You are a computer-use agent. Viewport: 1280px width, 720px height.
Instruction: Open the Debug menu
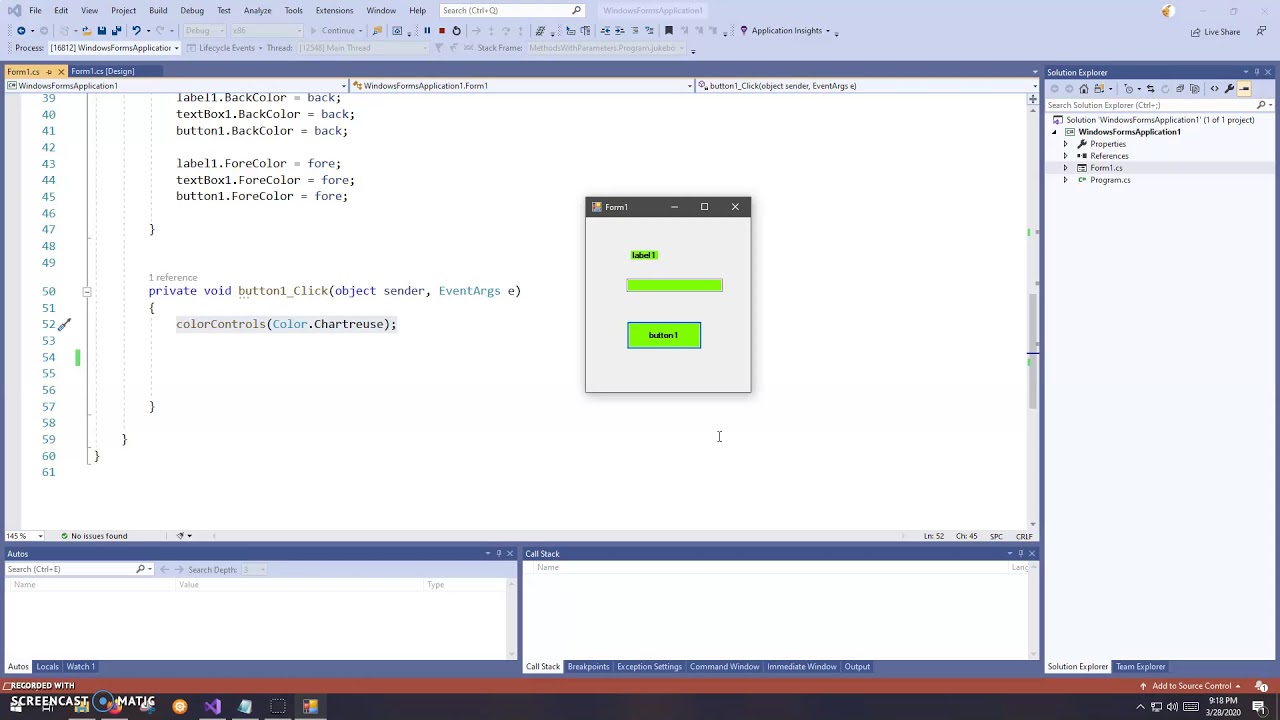(x=192, y=10)
